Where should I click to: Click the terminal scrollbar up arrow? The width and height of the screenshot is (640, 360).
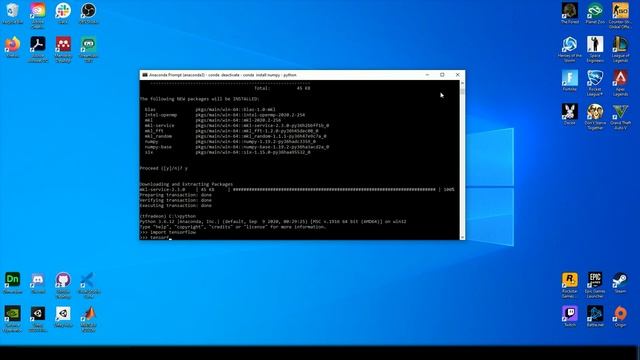tap(462, 83)
